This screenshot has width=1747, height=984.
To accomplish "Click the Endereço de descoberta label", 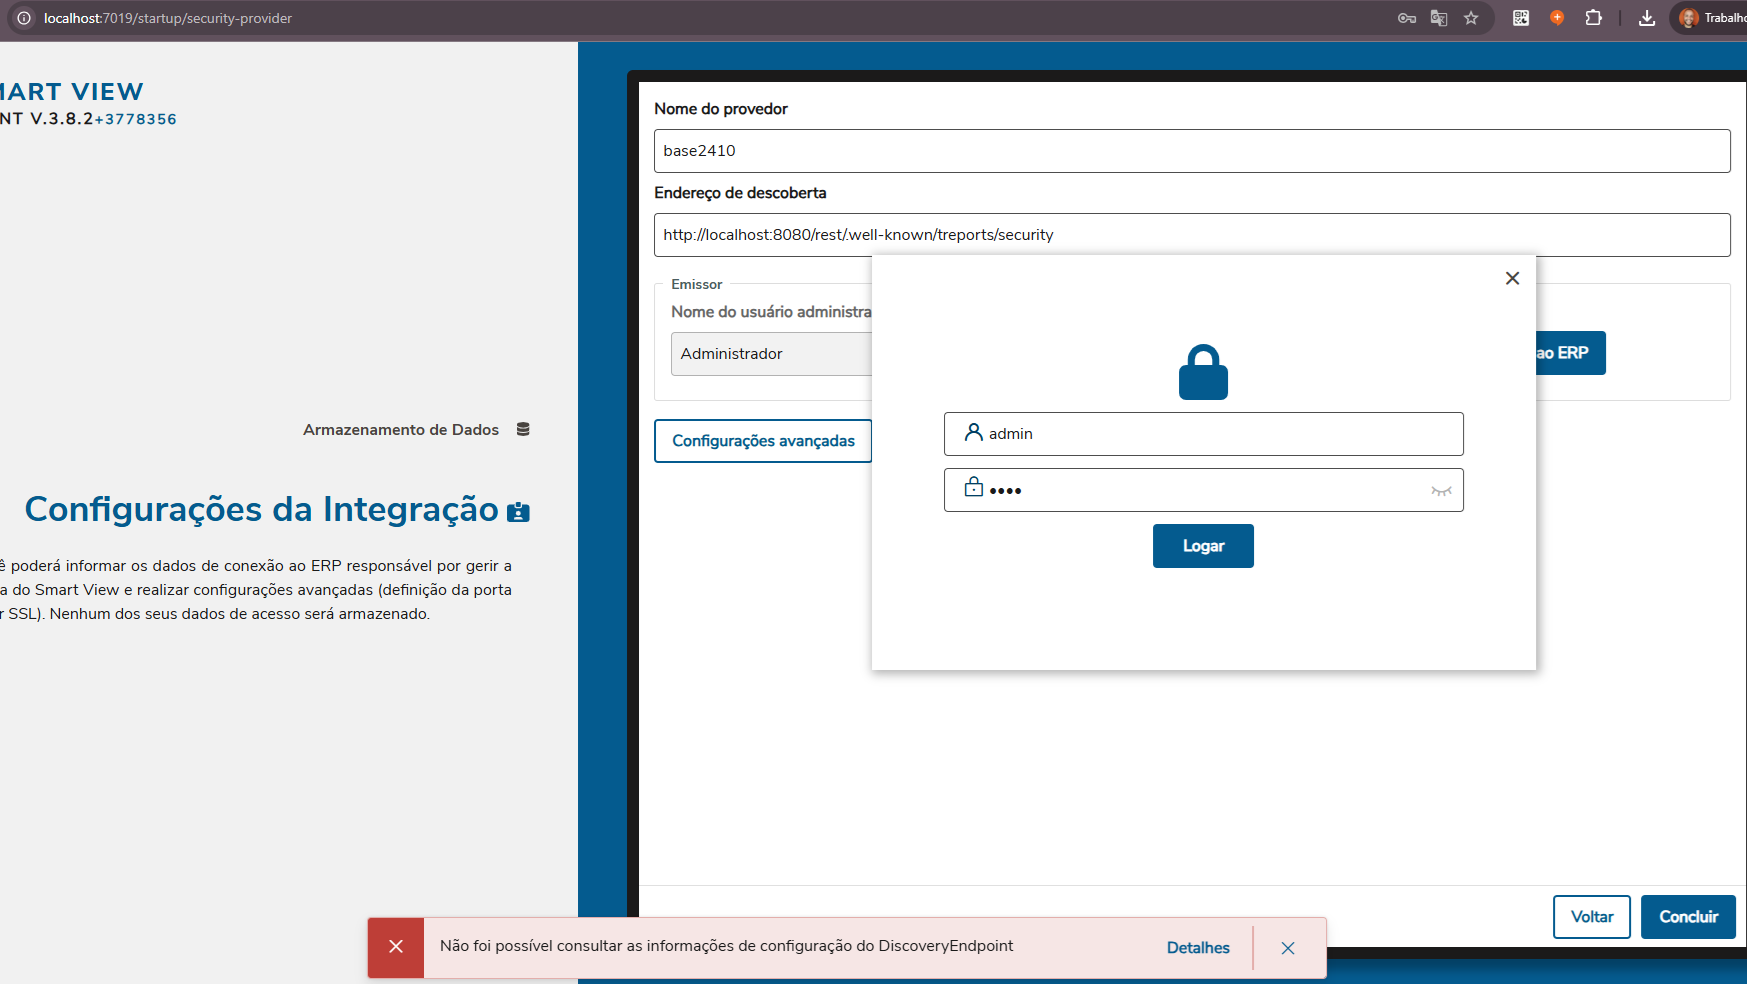I will pos(740,193).
